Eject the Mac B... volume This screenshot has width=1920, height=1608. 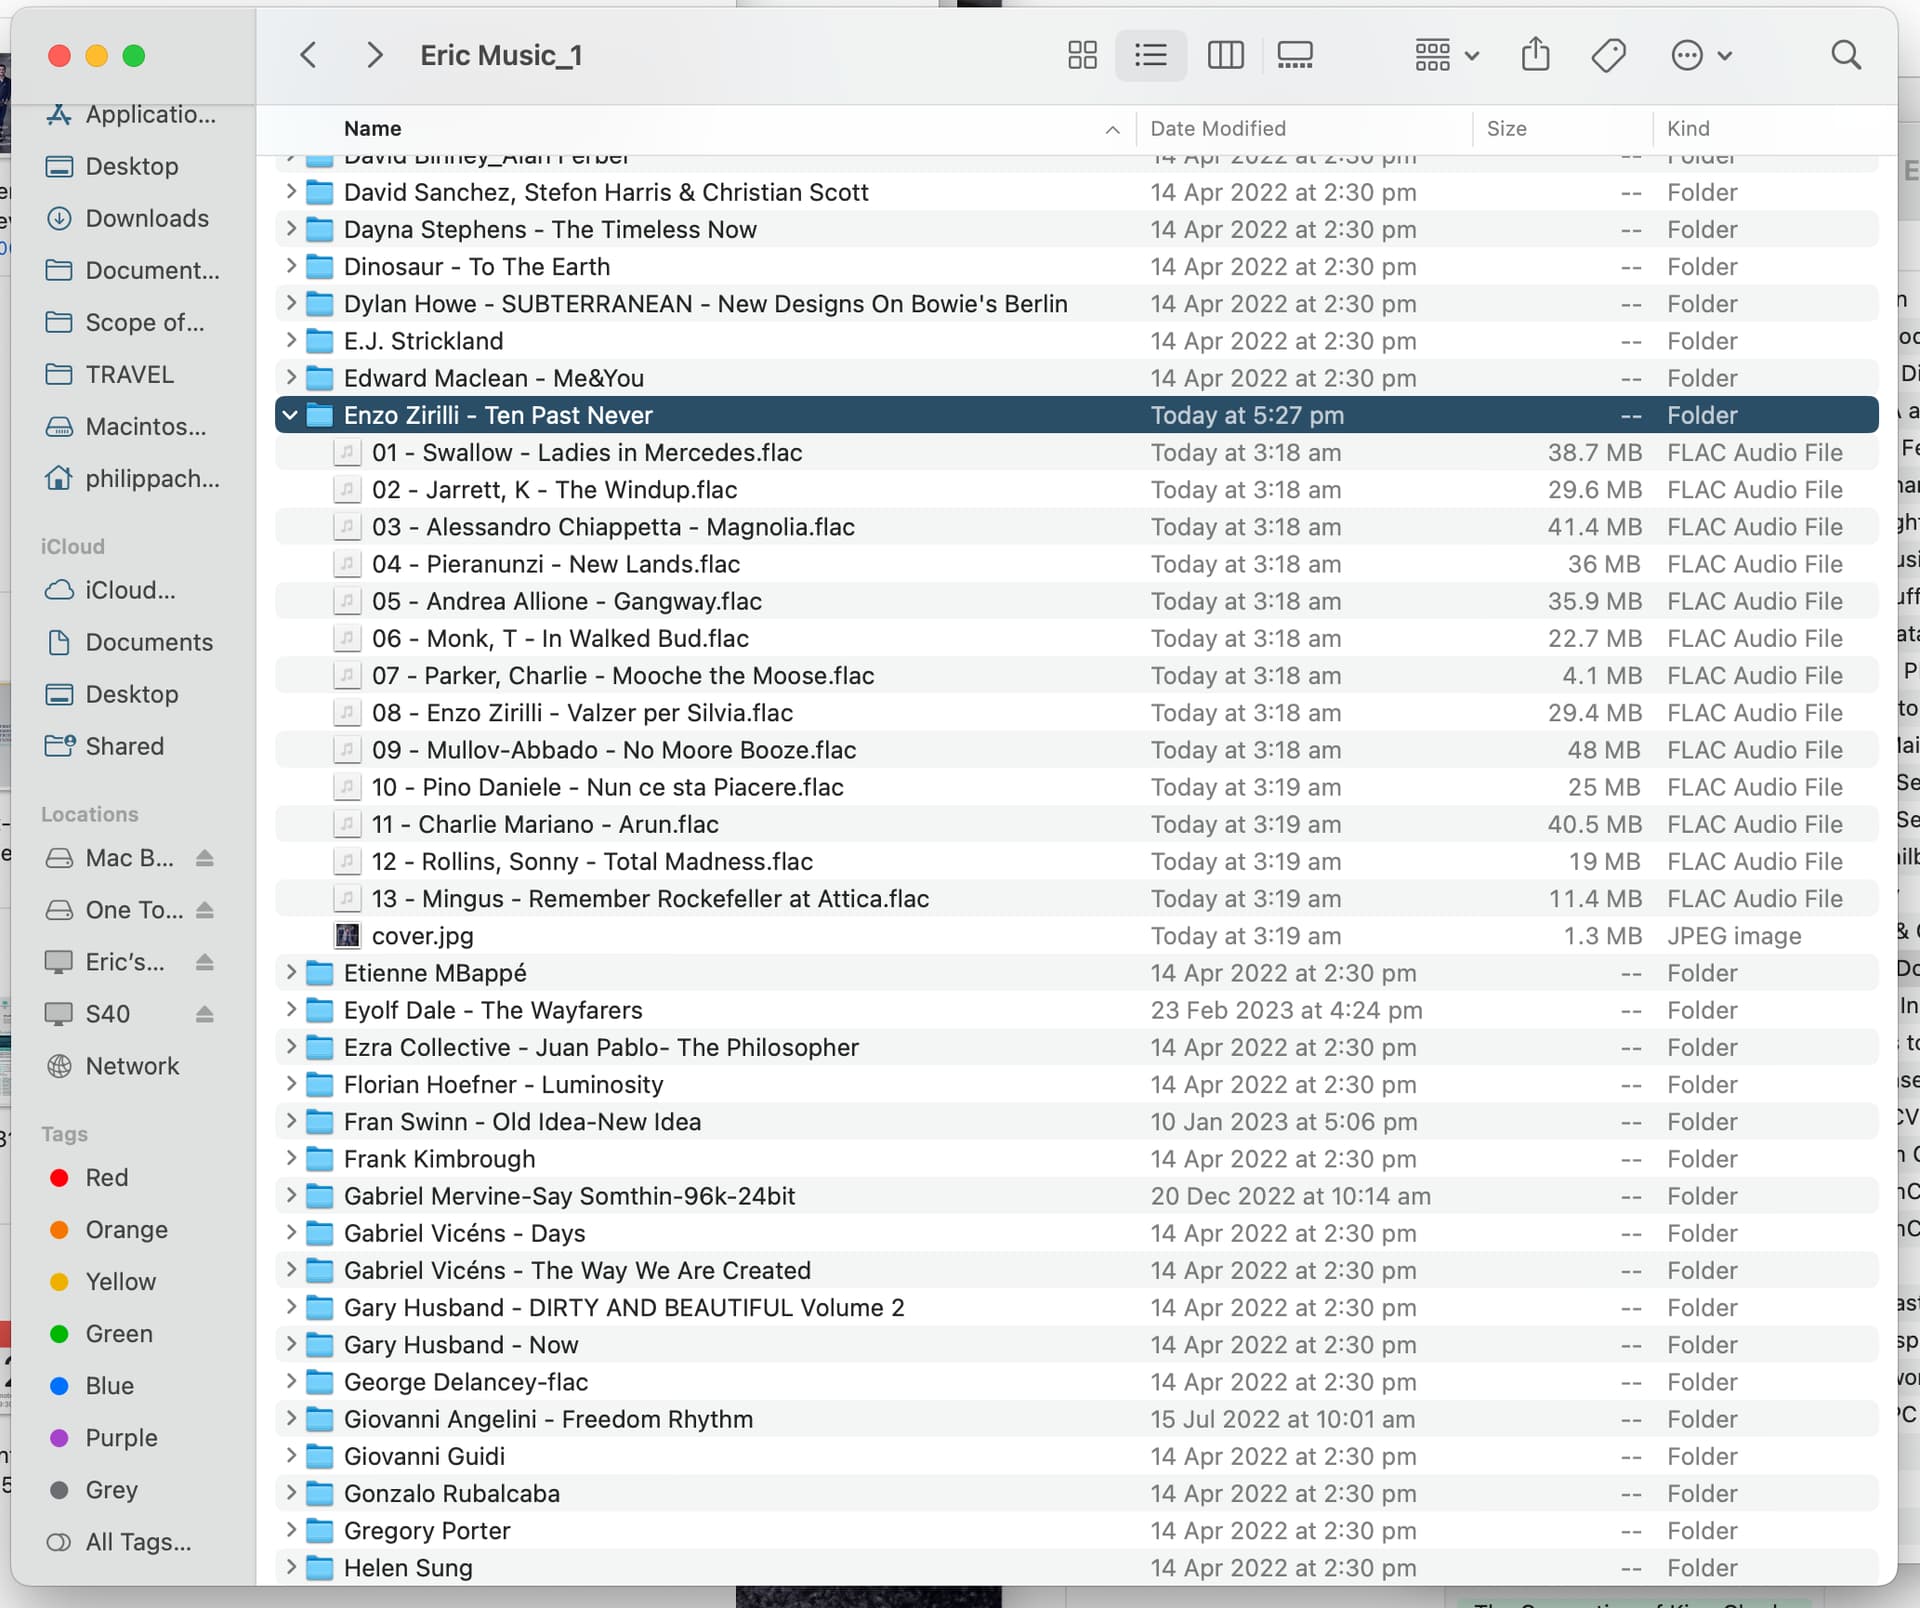tap(205, 858)
